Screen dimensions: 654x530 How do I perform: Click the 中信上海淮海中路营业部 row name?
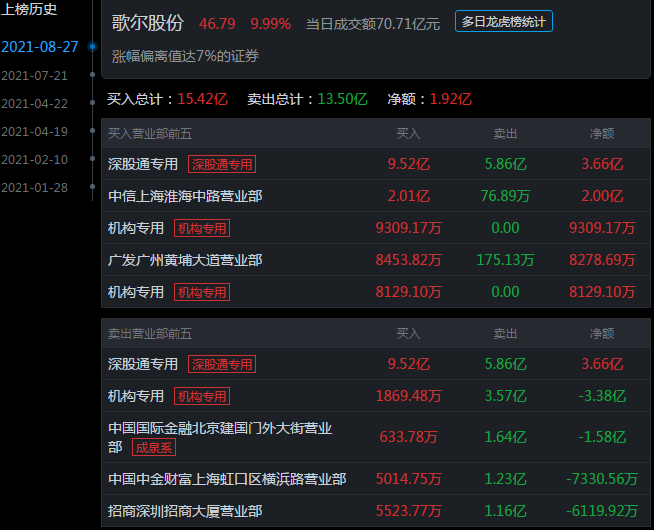[x=185, y=196]
